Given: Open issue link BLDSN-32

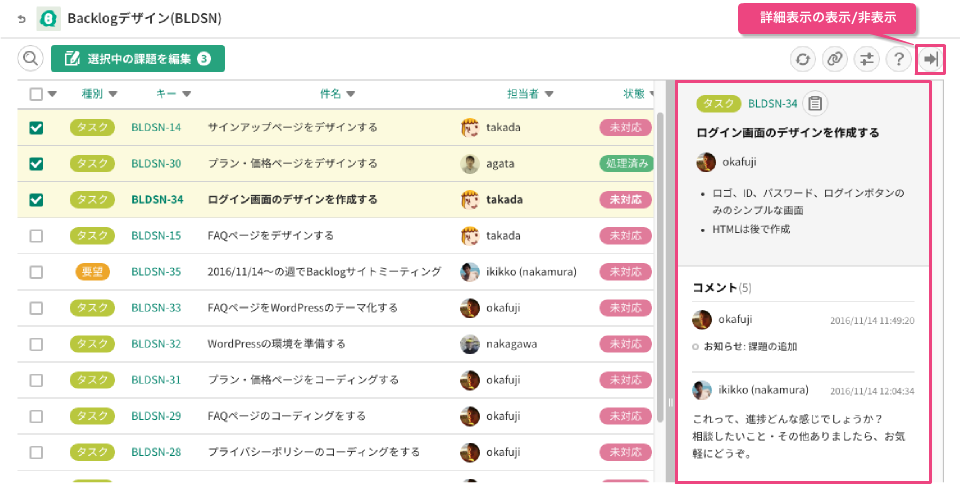Looking at the screenshot, I should (156, 344).
